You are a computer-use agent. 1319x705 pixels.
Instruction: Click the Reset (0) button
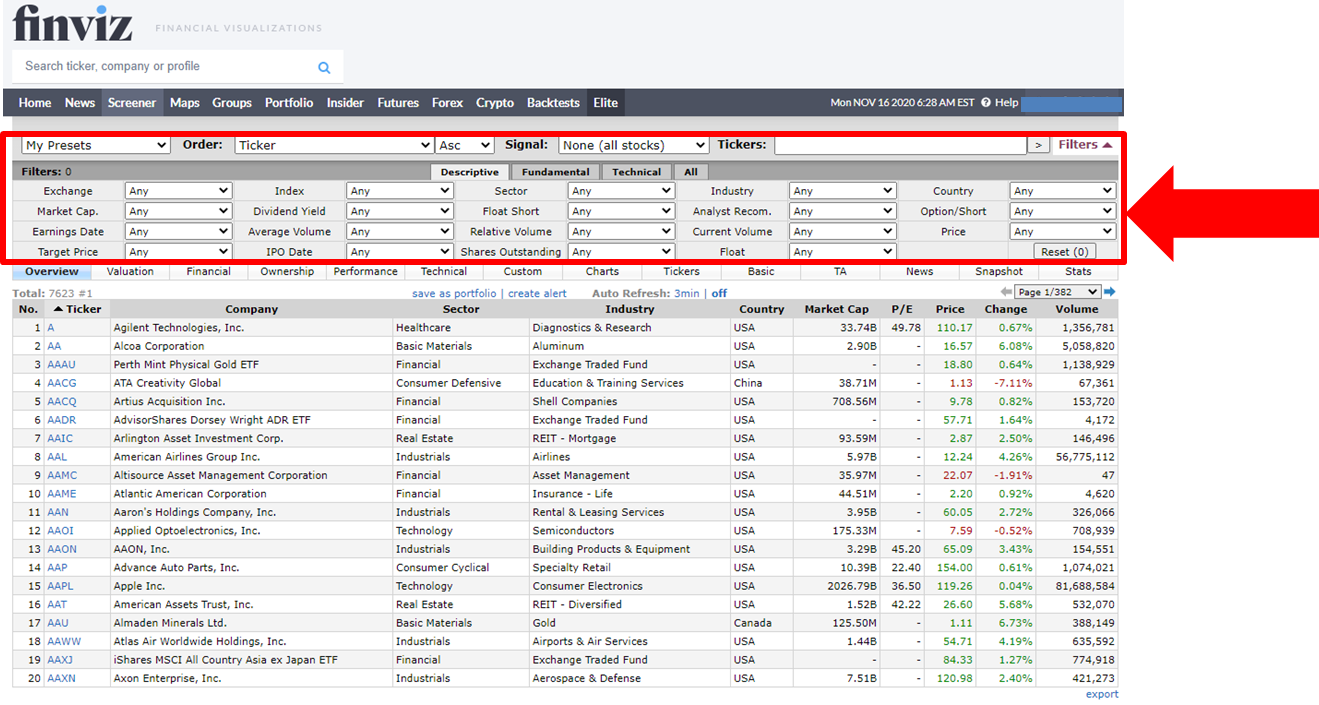coord(1063,252)
